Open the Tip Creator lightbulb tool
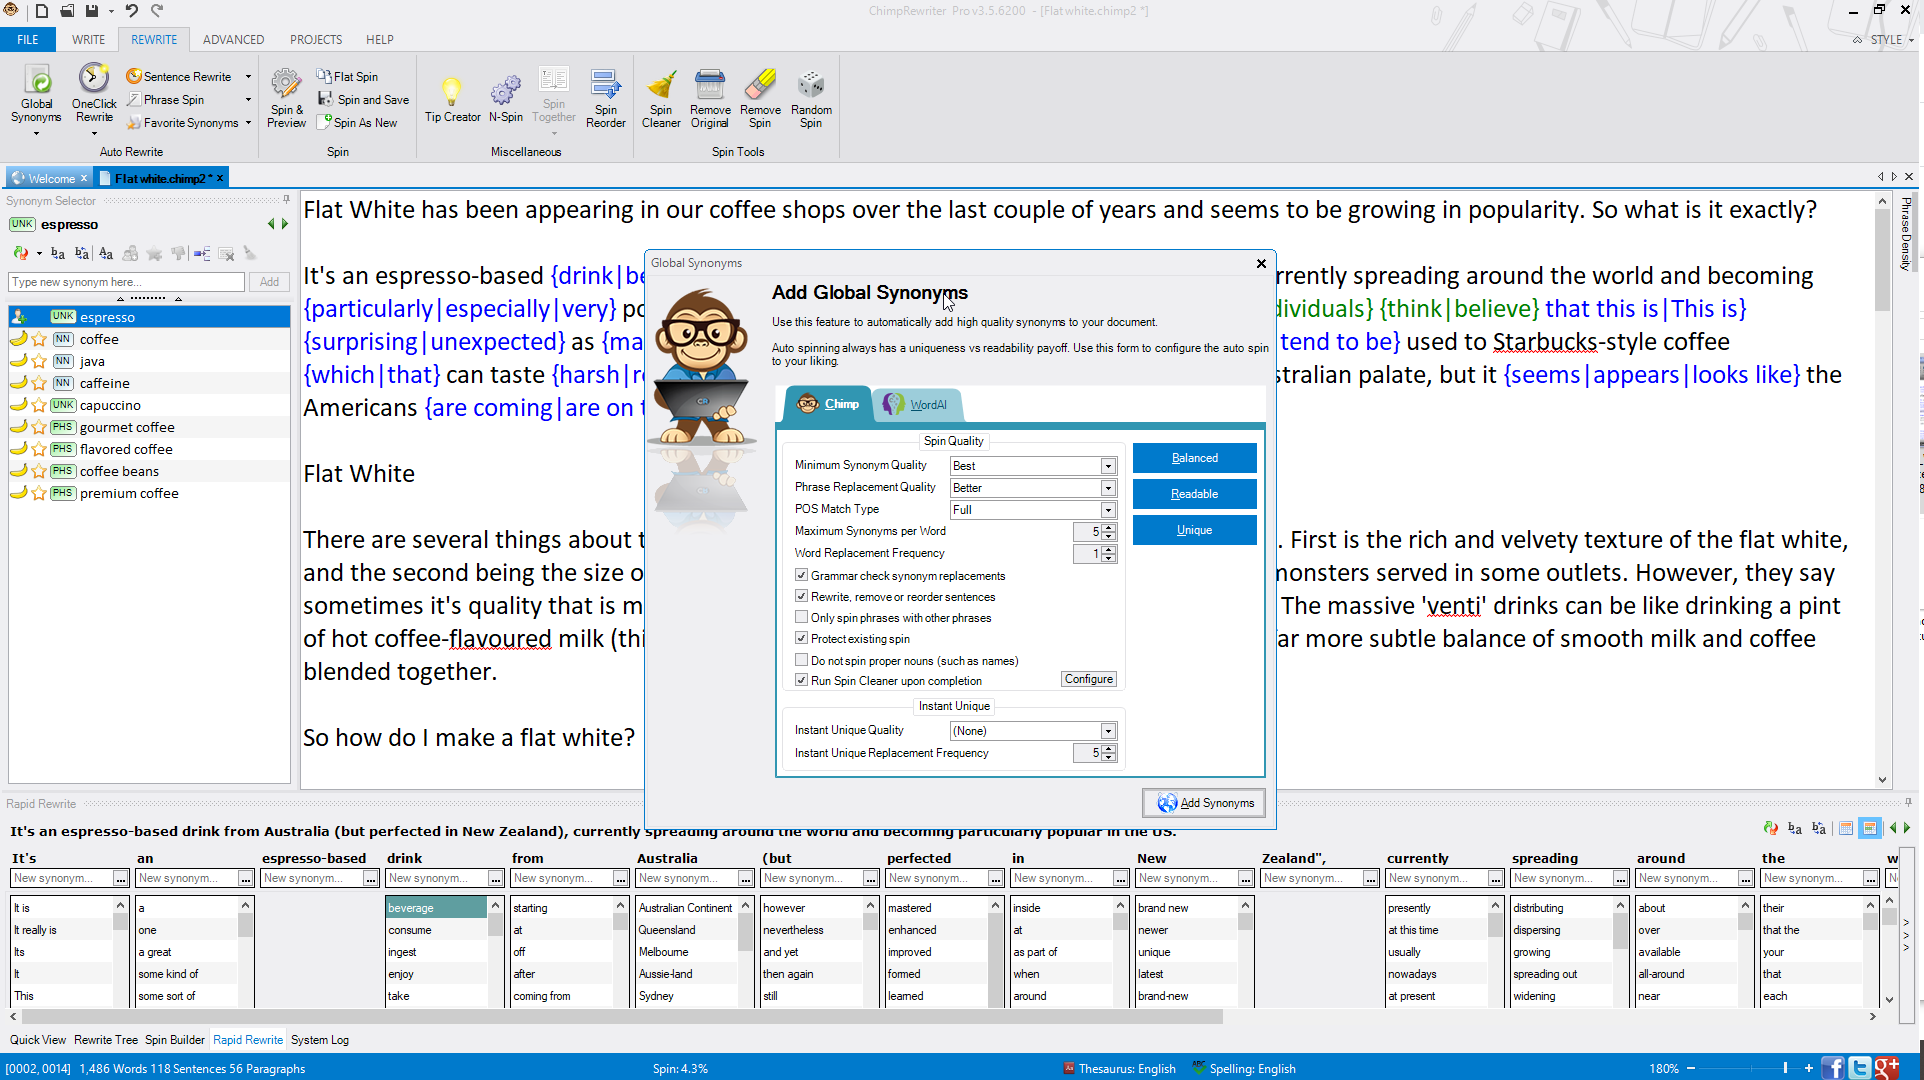Viewport: 1924px width, 1080px height. [x=452, y=92]
